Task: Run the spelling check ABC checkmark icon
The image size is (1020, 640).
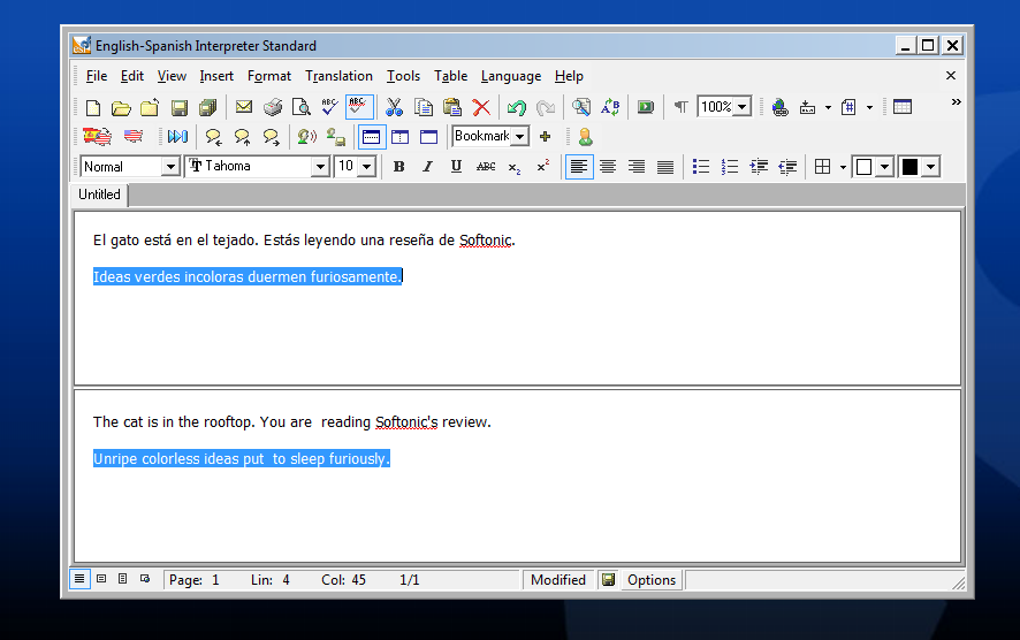Action: click(x=330, y=107)
